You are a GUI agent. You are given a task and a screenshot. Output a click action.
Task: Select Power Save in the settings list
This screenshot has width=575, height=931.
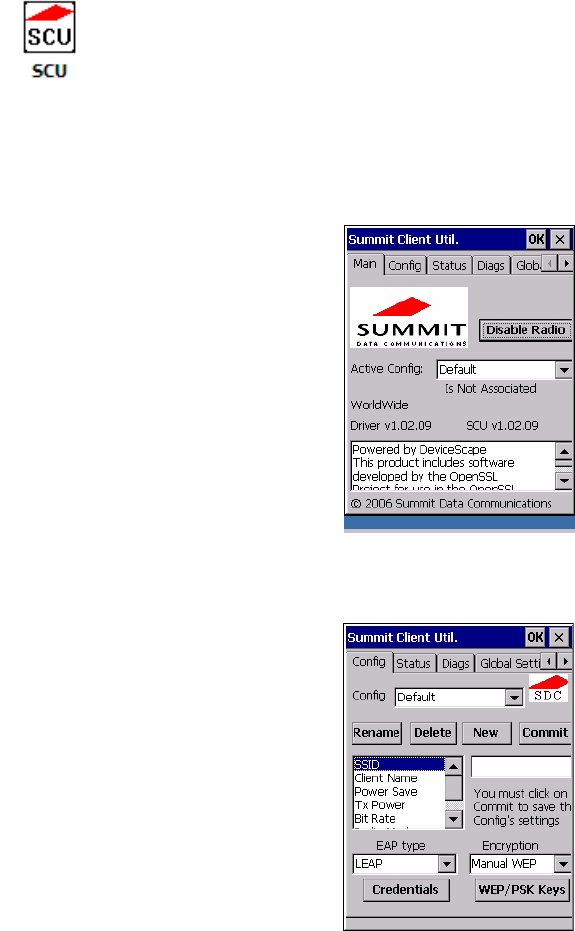(386, 791)
